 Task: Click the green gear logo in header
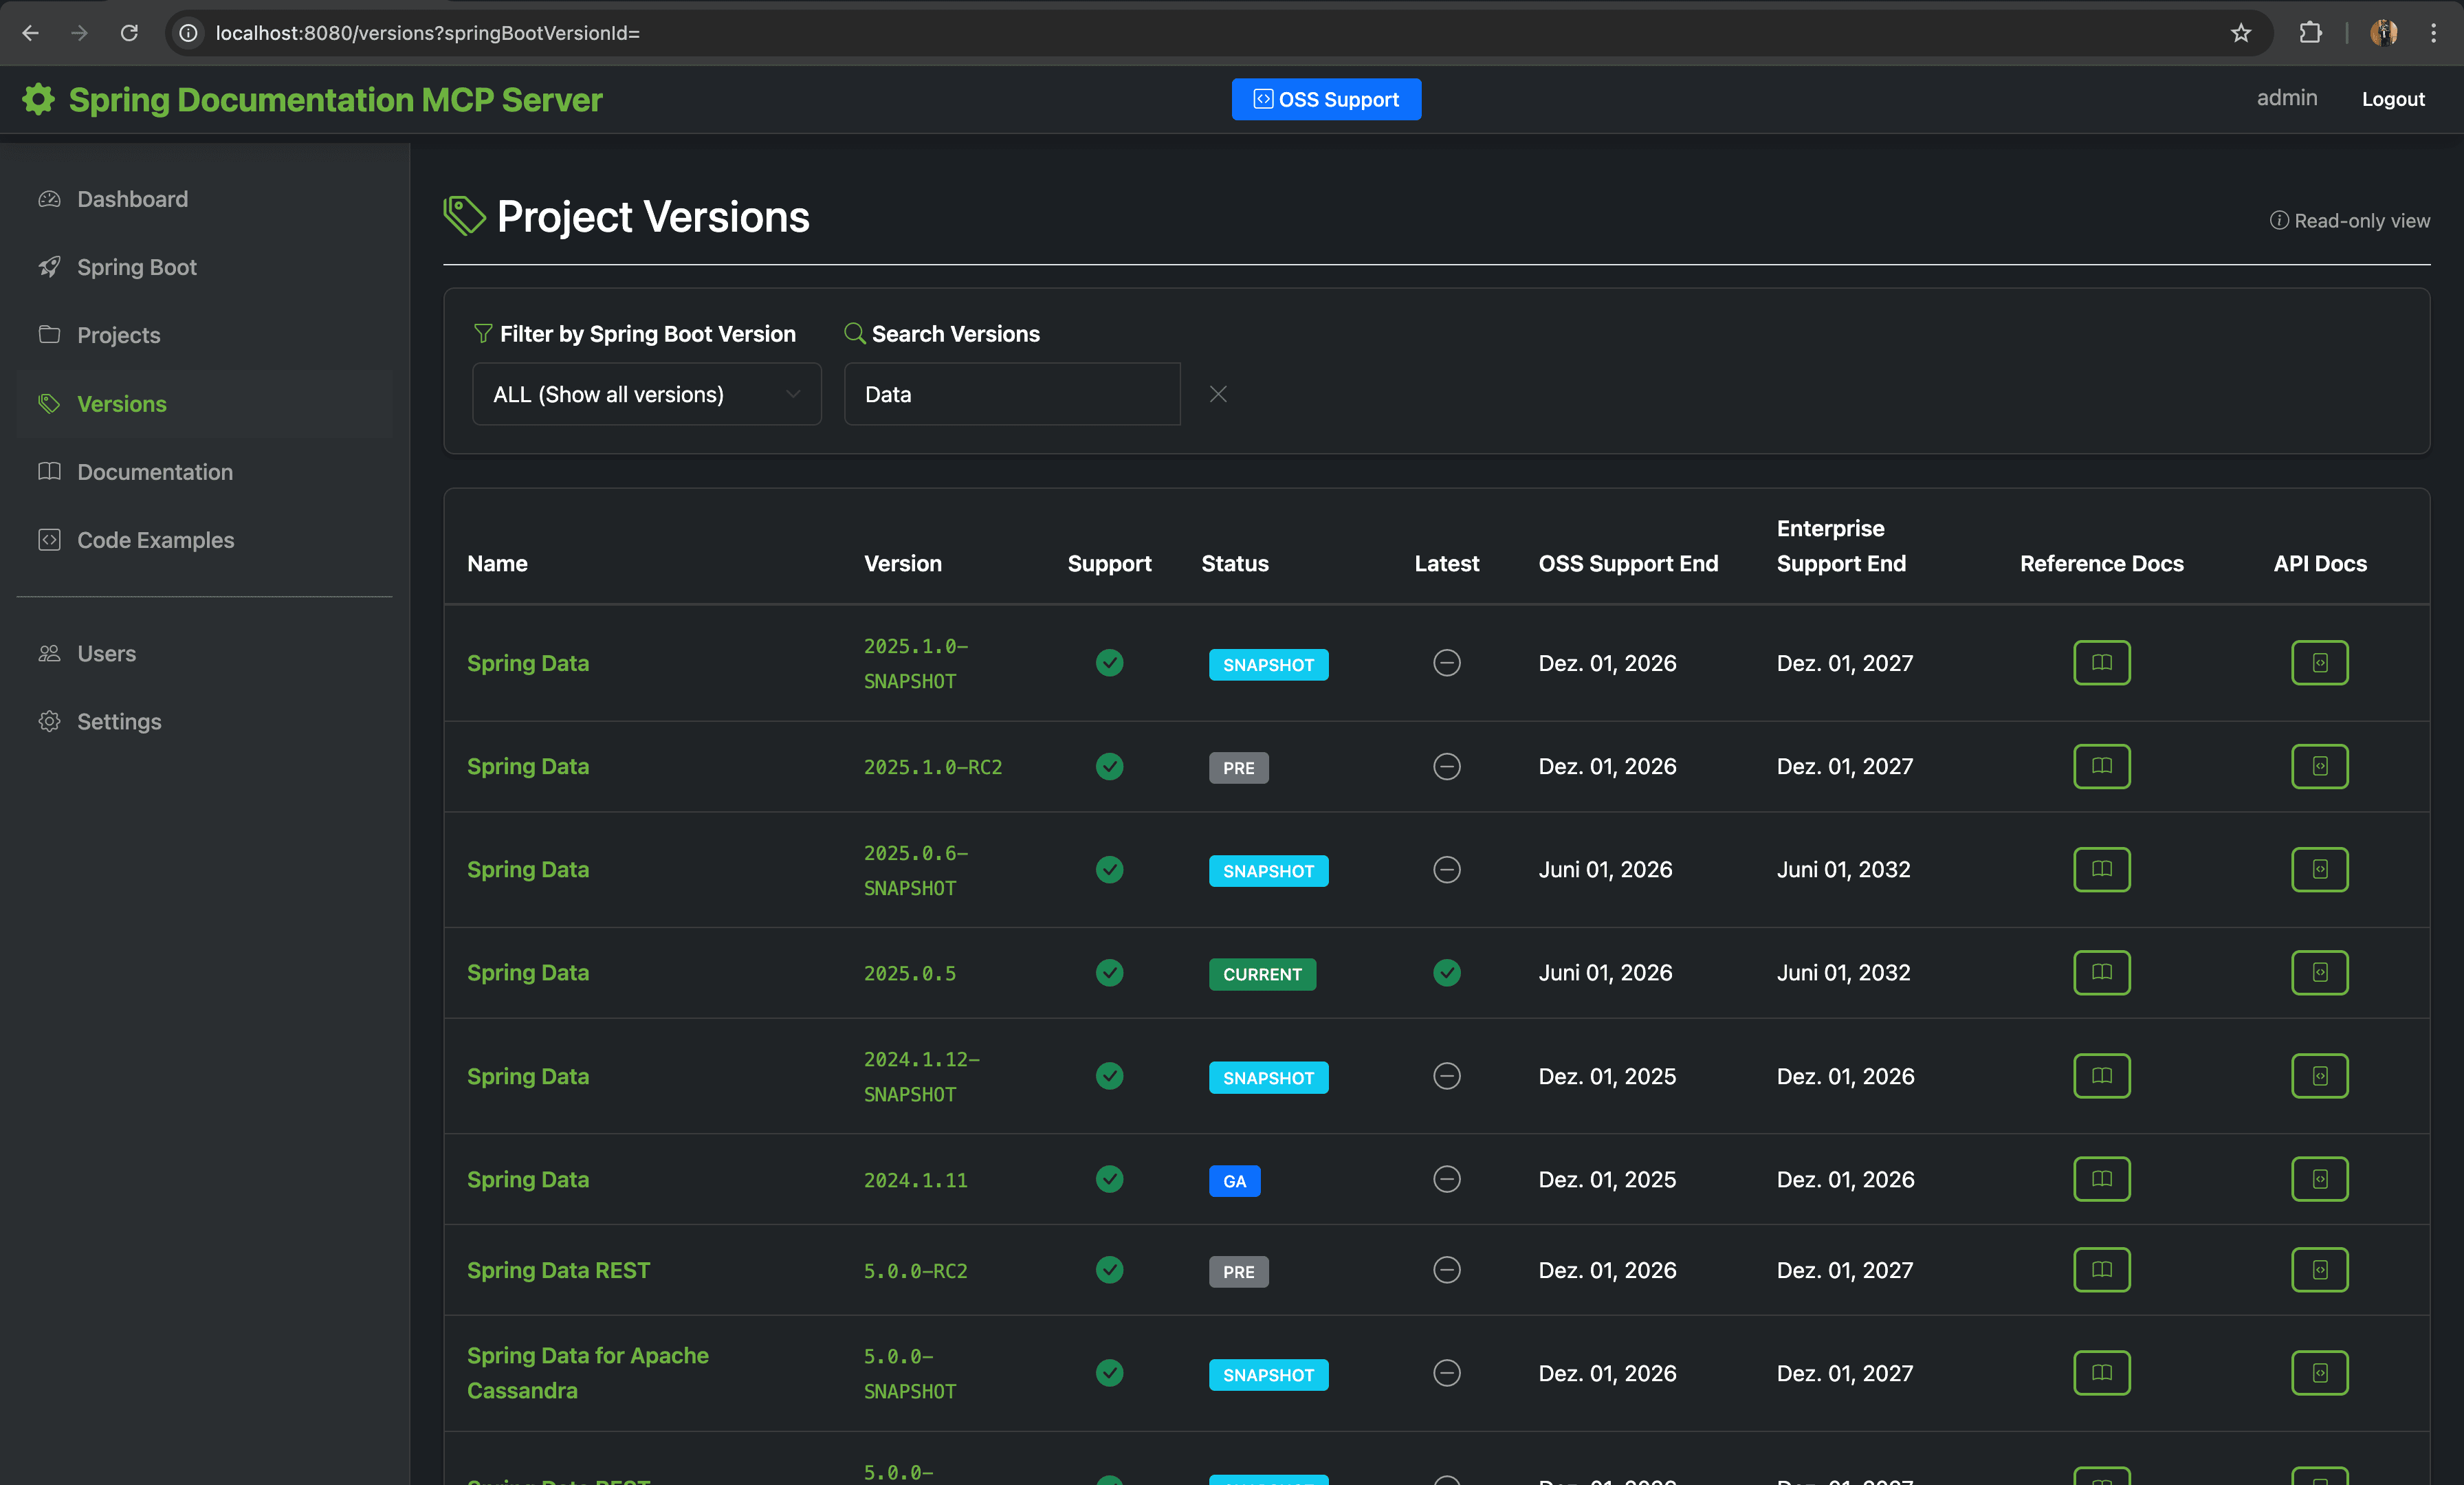tap(39, 99)
